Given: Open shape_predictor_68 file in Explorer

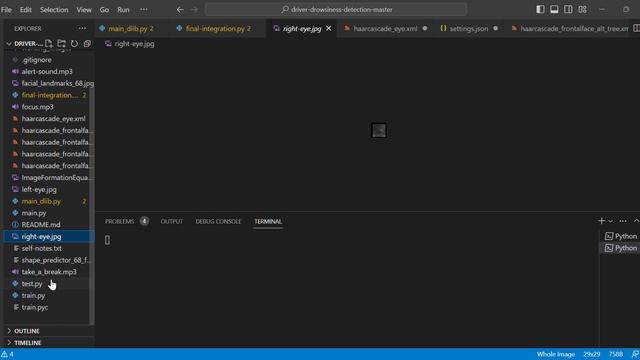Looking at the screenshot, I should click(56, 260).
